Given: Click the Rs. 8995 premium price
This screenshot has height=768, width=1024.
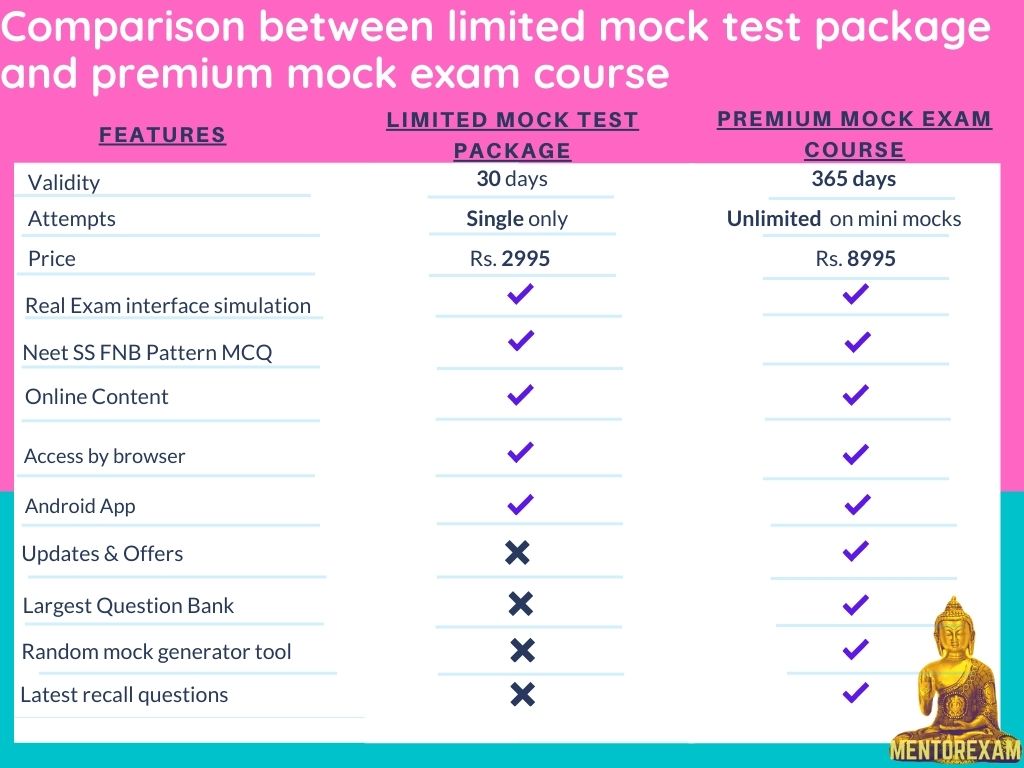Looking at the screenshot, I should (x=855, y=259).
